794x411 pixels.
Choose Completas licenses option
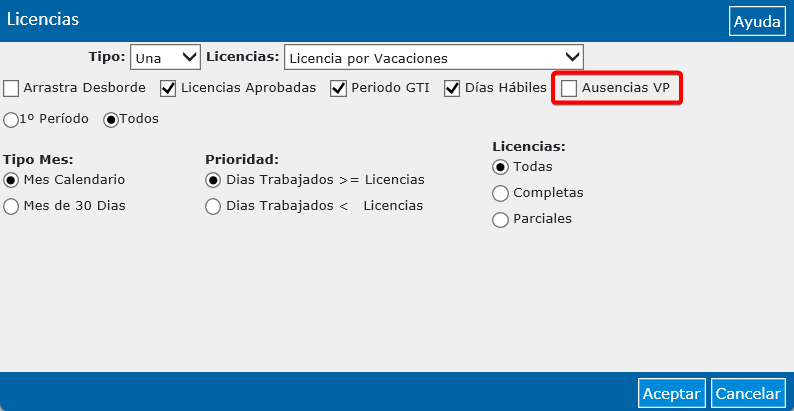click(501, 193)
